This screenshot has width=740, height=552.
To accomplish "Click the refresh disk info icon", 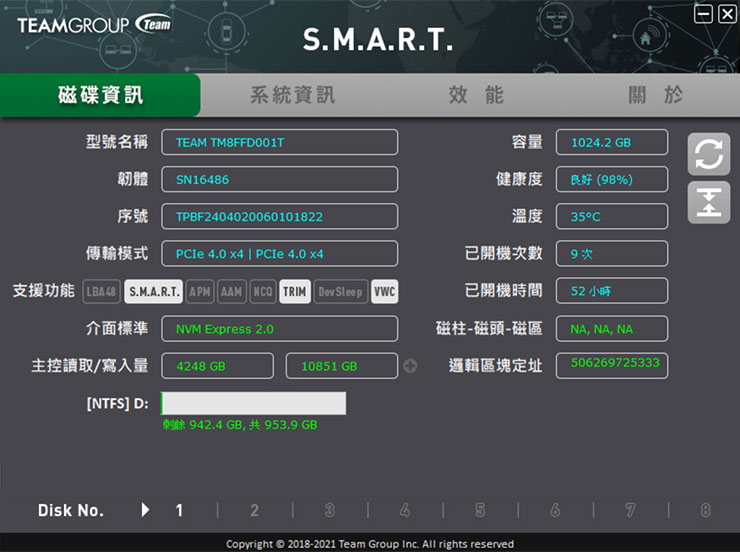I will [709, 154].
